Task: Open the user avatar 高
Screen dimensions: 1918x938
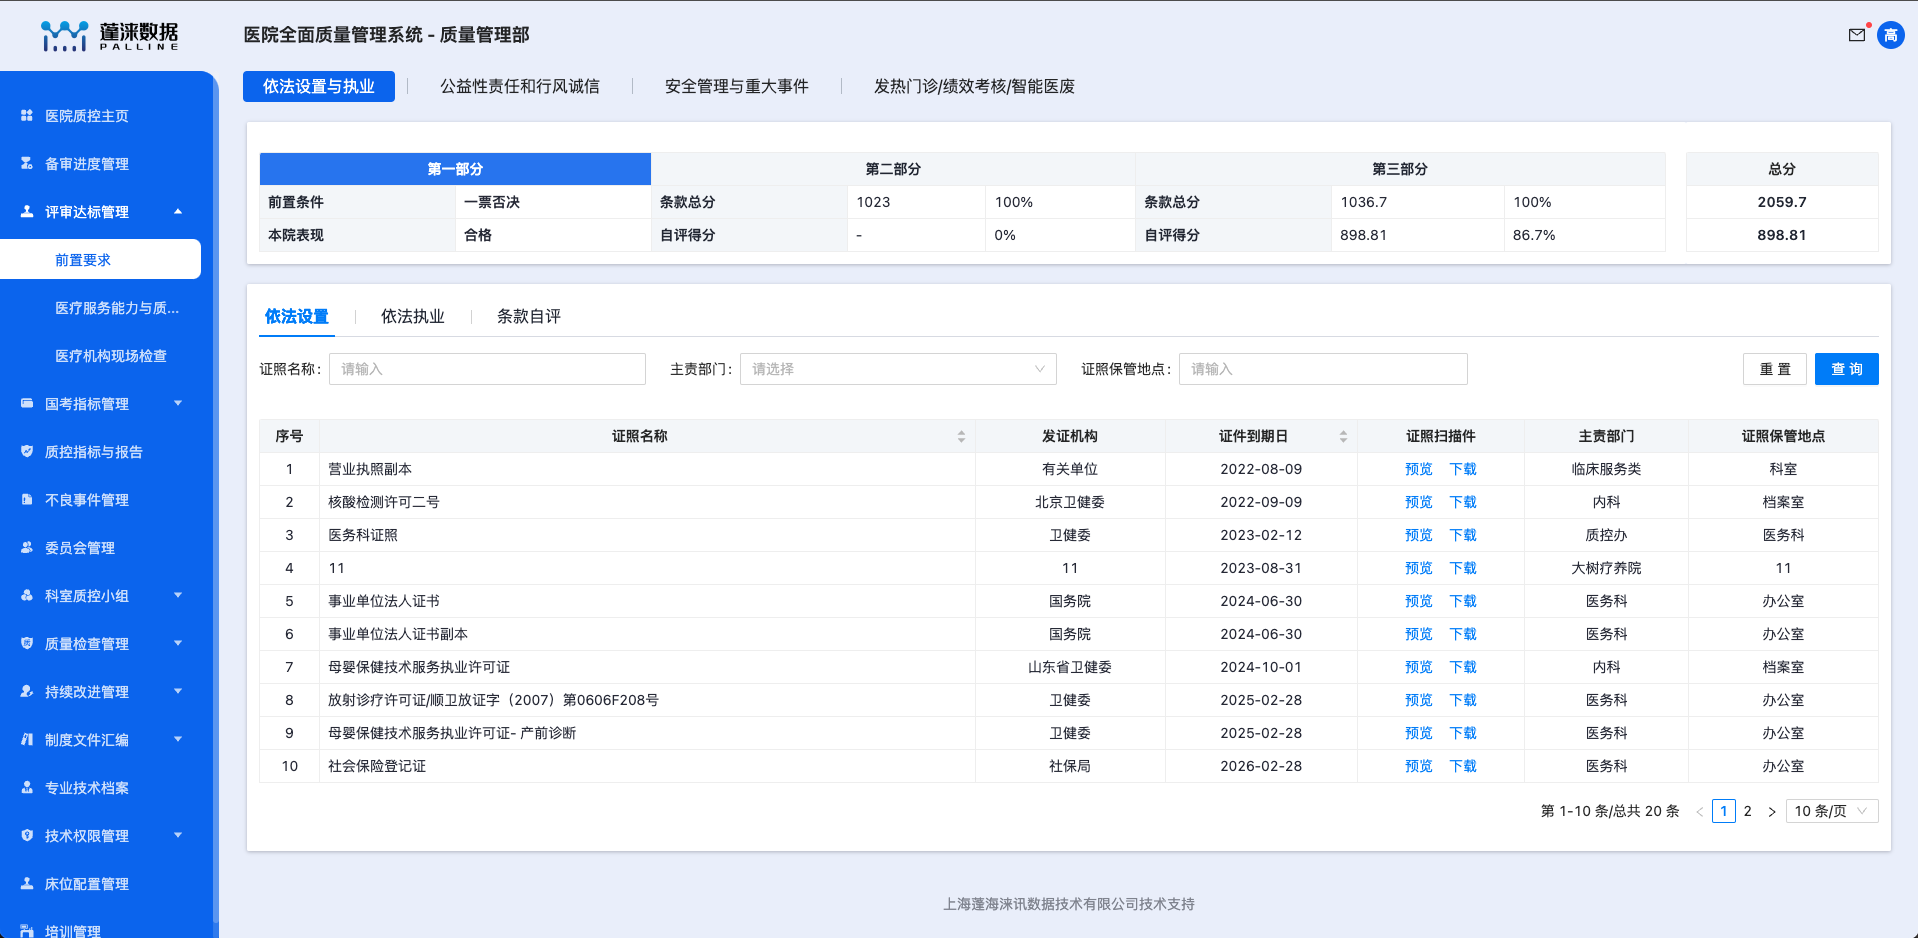Action: pos(1890,35)
